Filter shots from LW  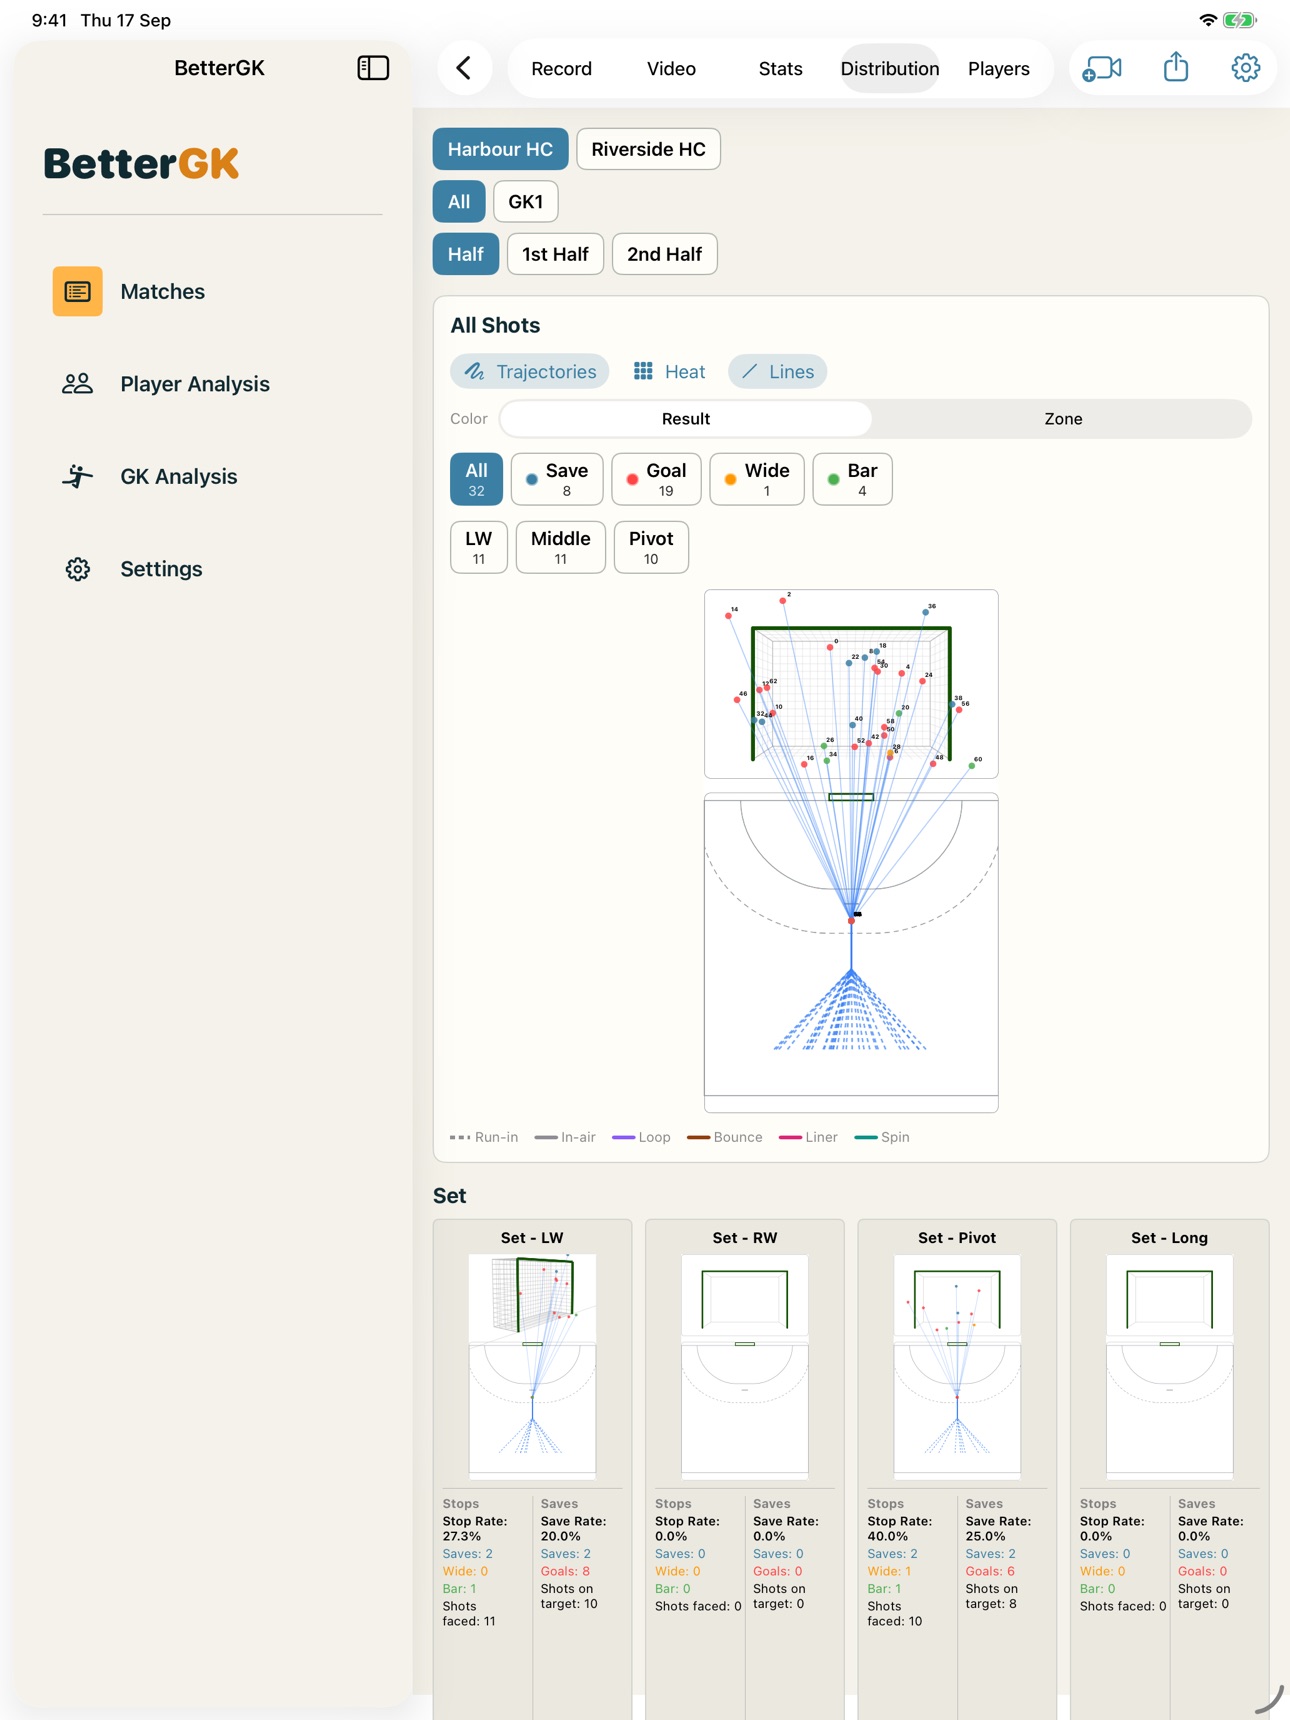[478, 547]
